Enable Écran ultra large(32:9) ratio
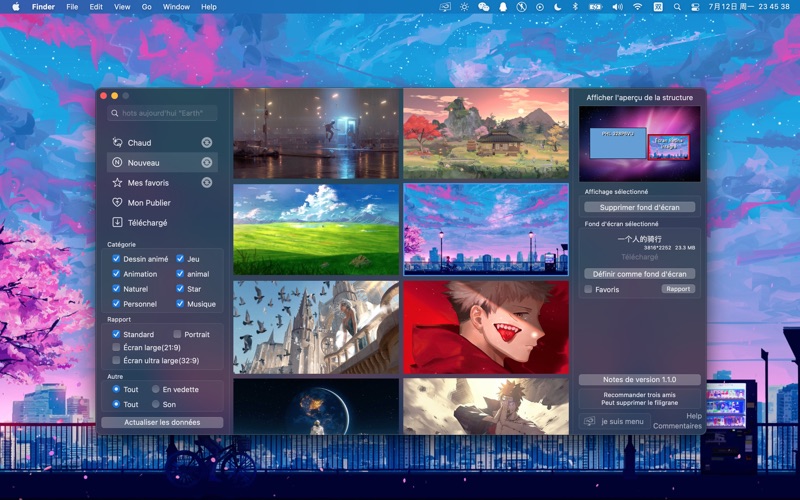 pyautogui.click(x=116, y=360)
